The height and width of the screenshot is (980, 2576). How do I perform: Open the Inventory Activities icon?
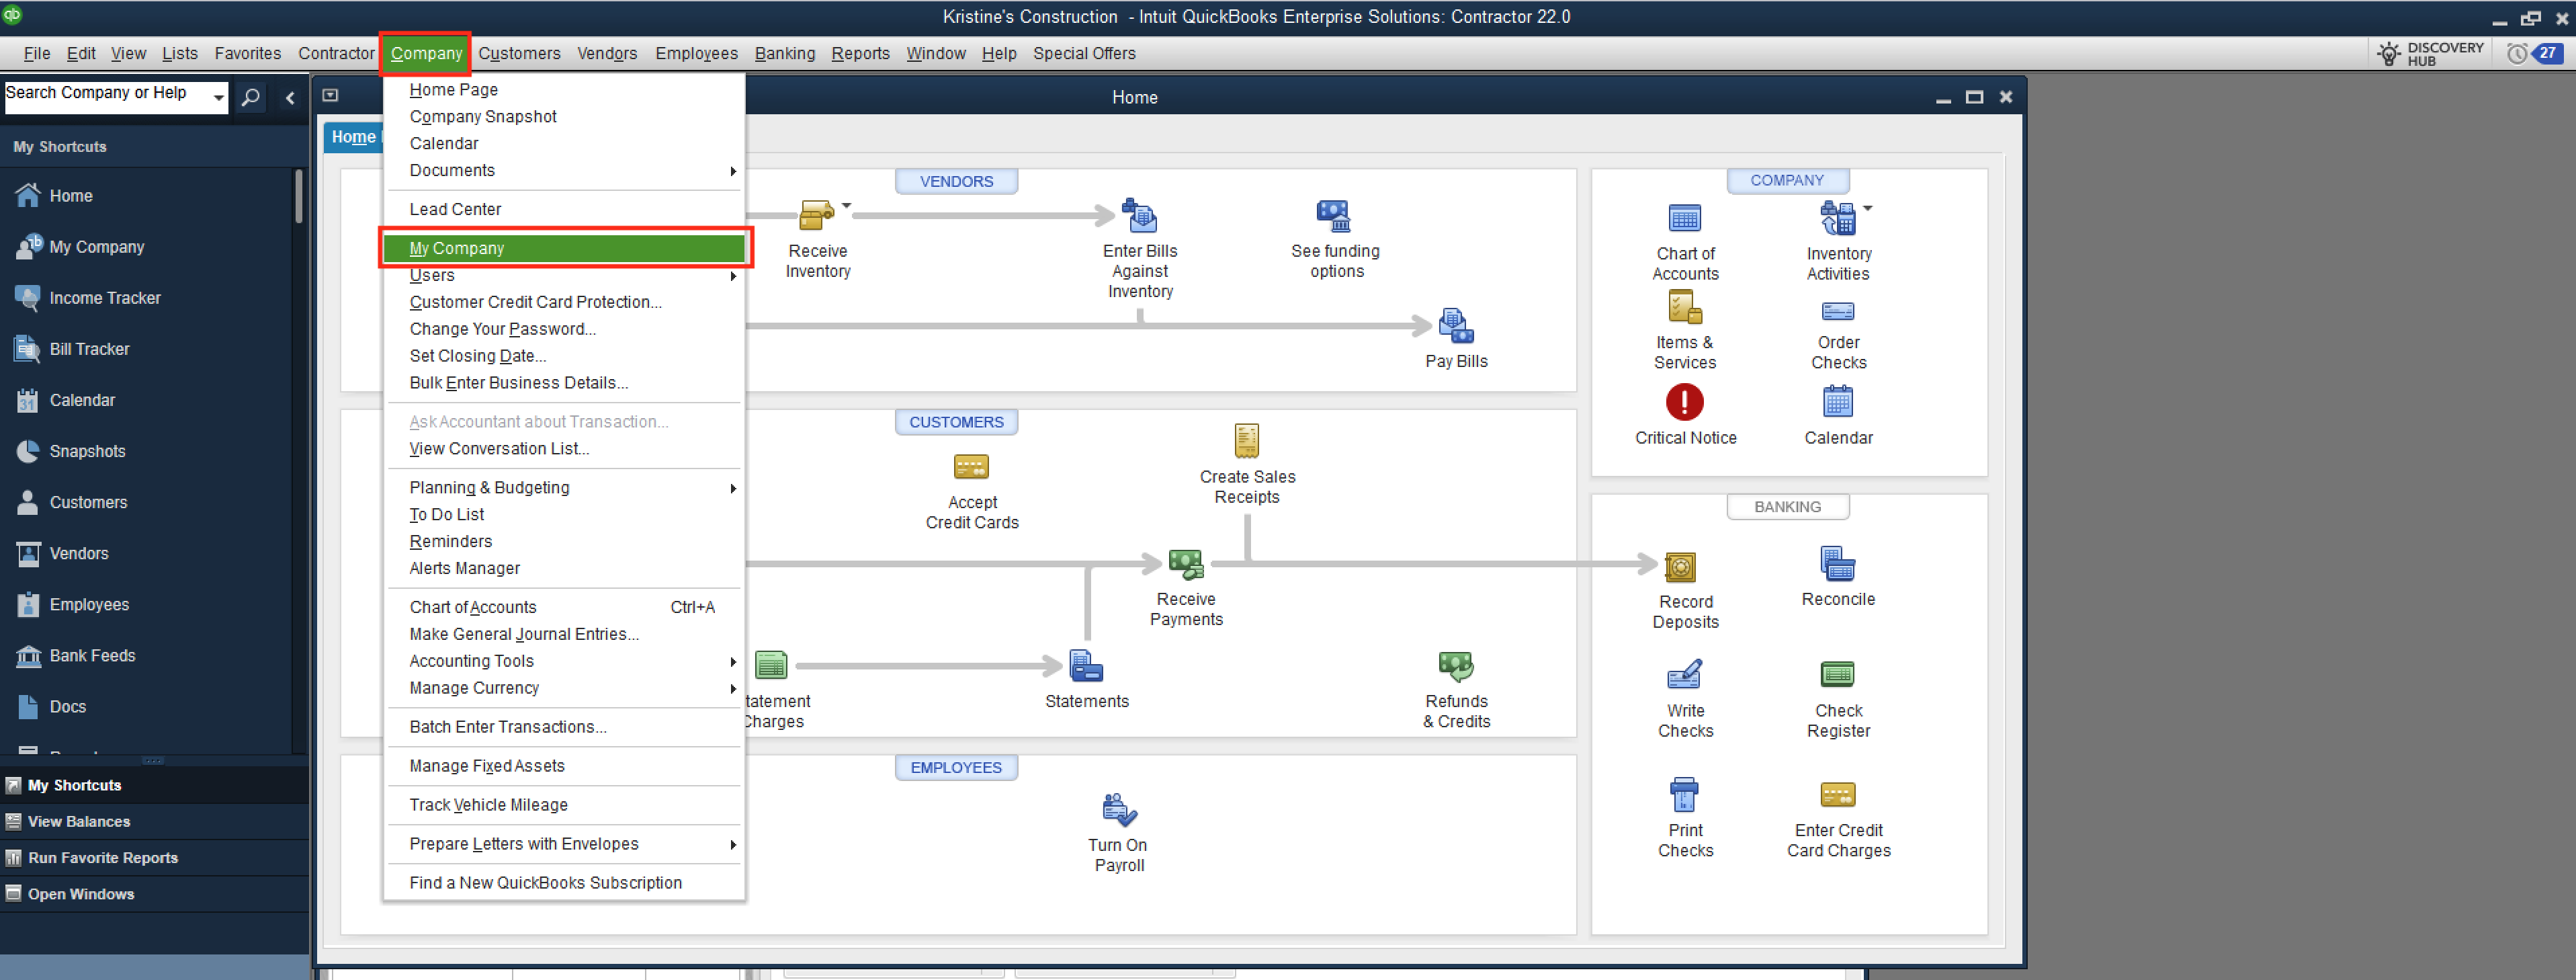(1837, 218)
